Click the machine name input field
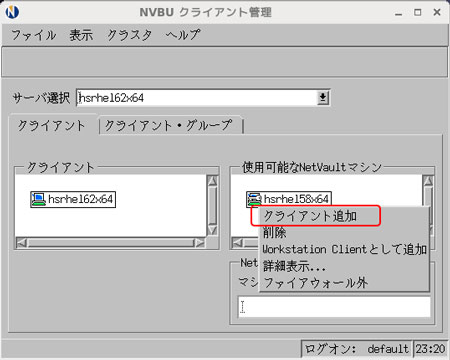 [334, 307]
